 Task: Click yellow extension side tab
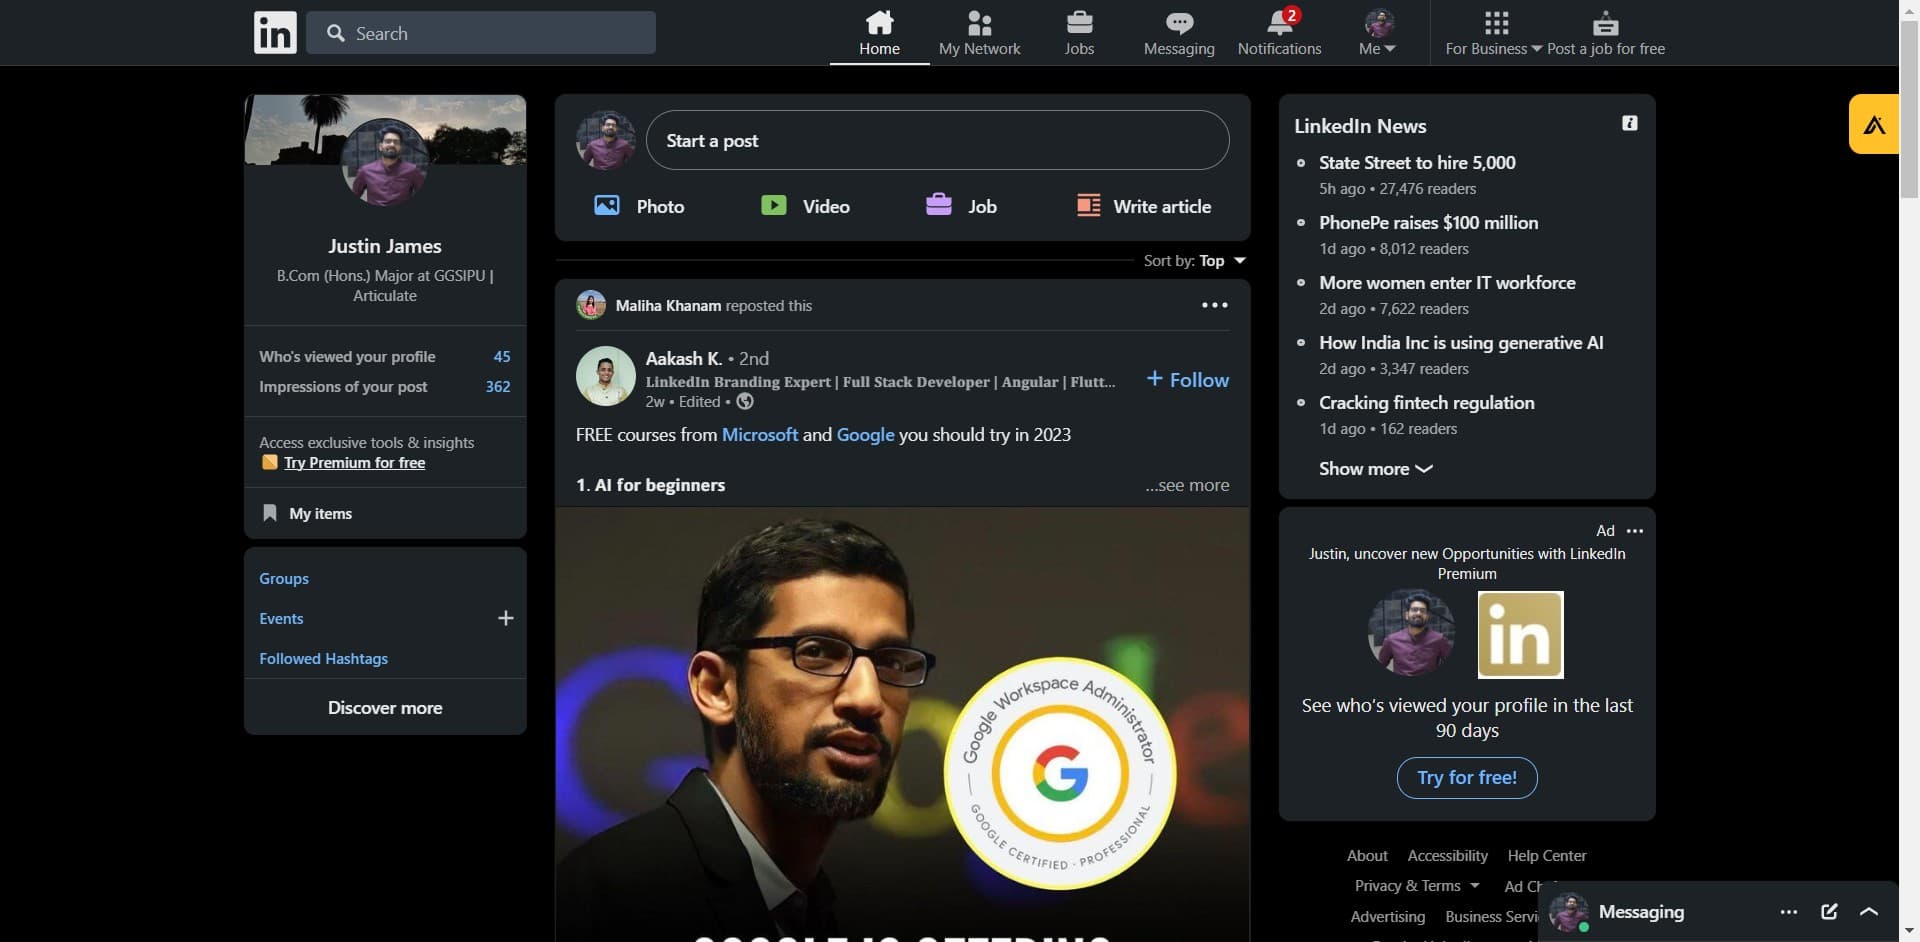coord(1873,124)
